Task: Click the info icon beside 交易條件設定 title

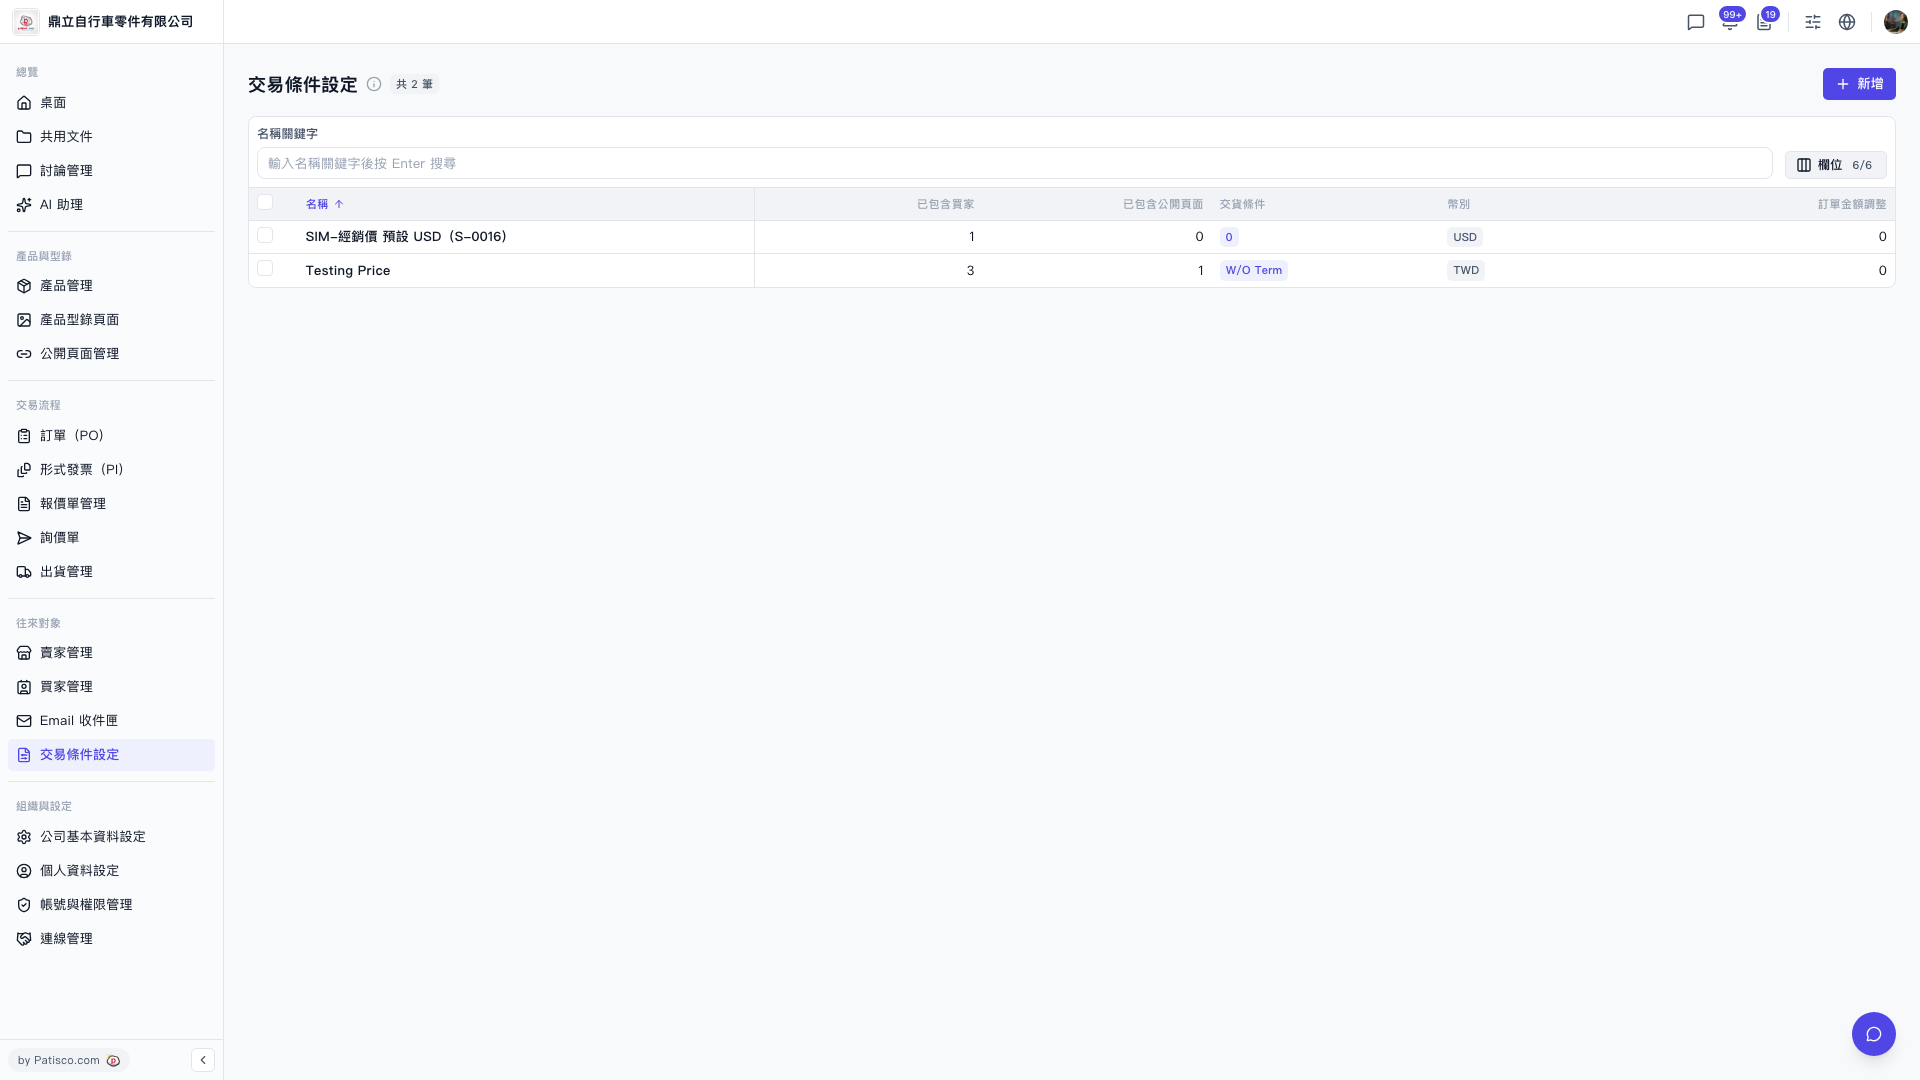Action: 374,84
